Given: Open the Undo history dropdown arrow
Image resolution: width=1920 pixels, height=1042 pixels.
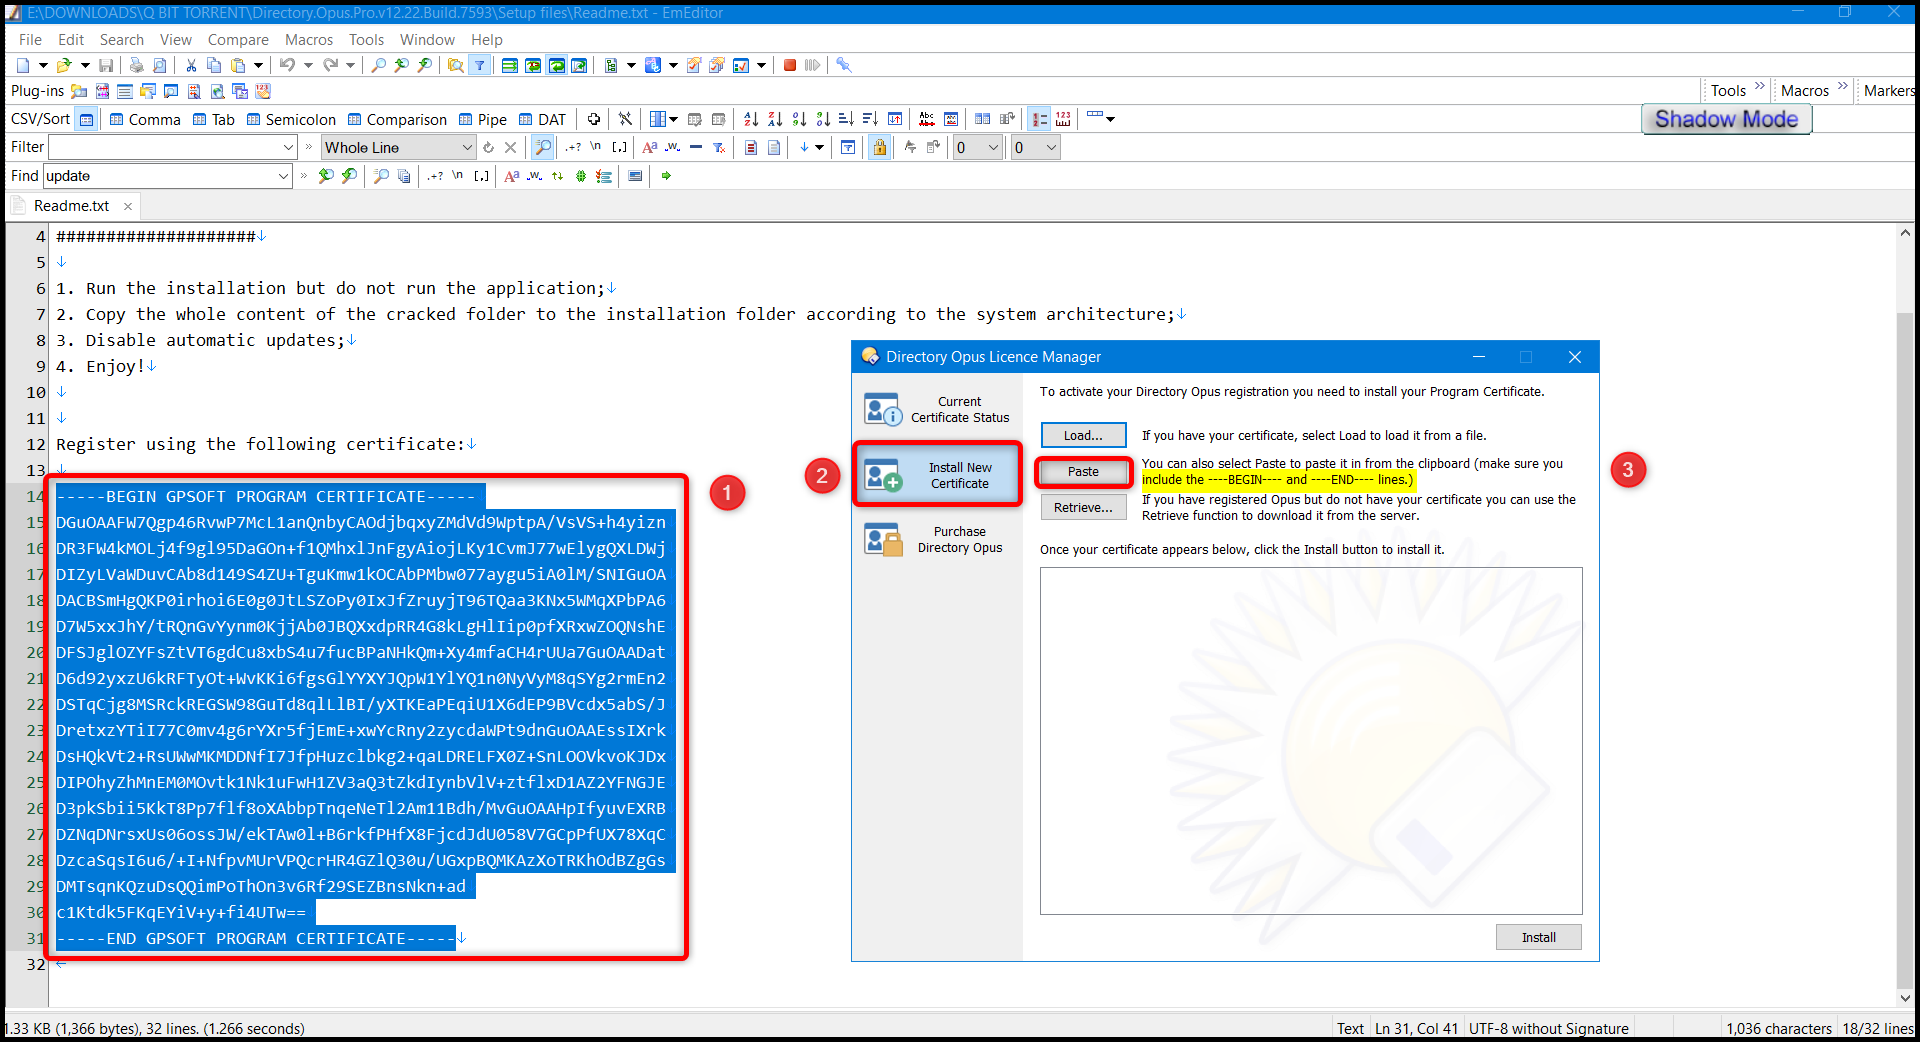Looking at the screenshot, I should coord(308,65).
